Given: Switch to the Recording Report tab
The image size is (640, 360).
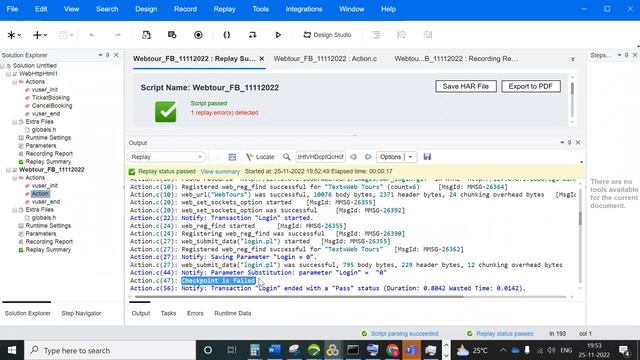Looking at the screenshot, I should 456,59.
